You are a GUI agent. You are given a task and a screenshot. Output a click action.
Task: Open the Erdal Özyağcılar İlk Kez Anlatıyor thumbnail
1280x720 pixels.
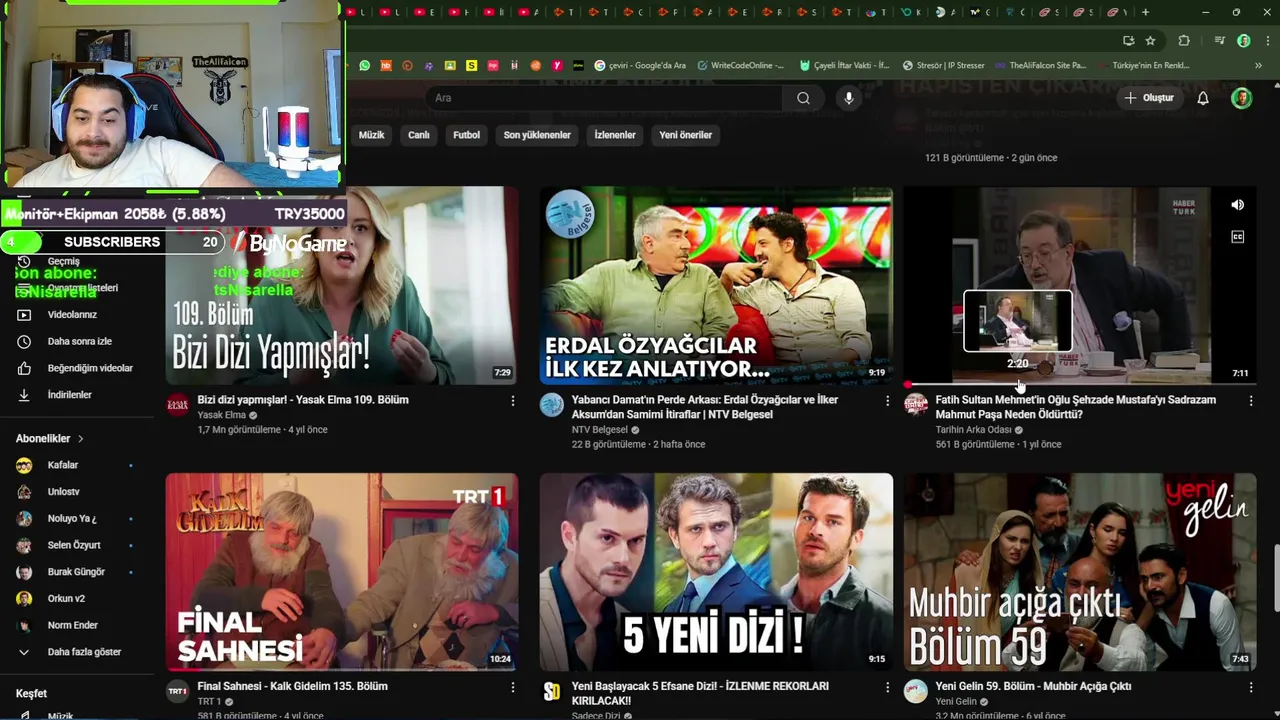pos(716,285)
